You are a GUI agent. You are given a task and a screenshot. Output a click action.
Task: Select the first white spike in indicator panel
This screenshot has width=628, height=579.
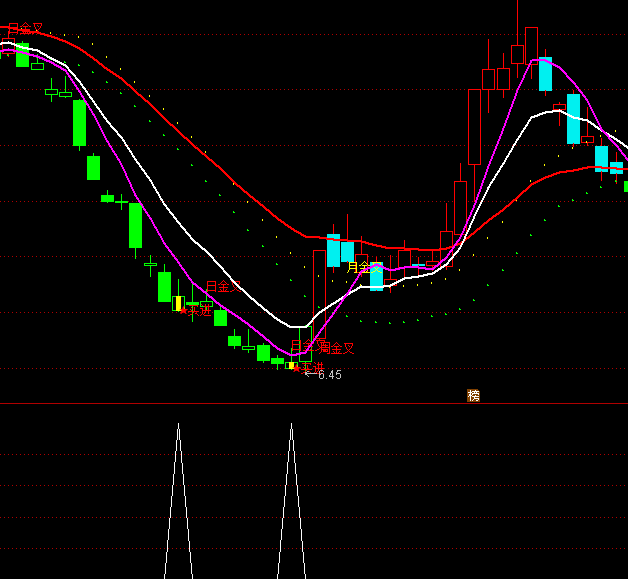178,500
